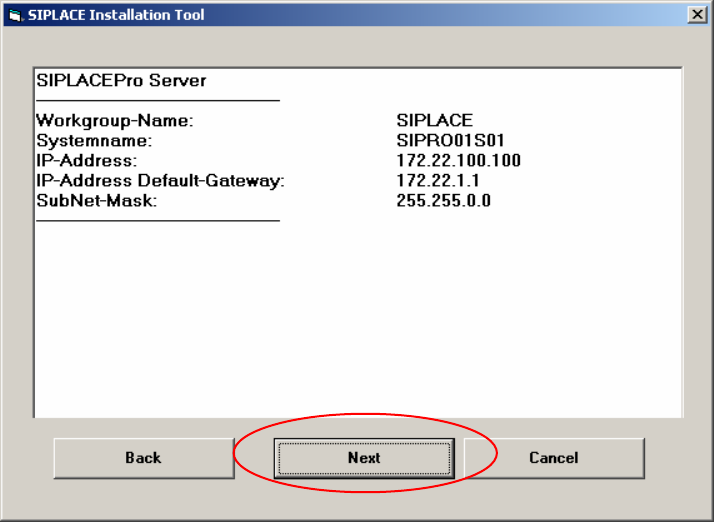Click the 'IP-Address:' label
The image size is (714, 522).
point(87,161)
